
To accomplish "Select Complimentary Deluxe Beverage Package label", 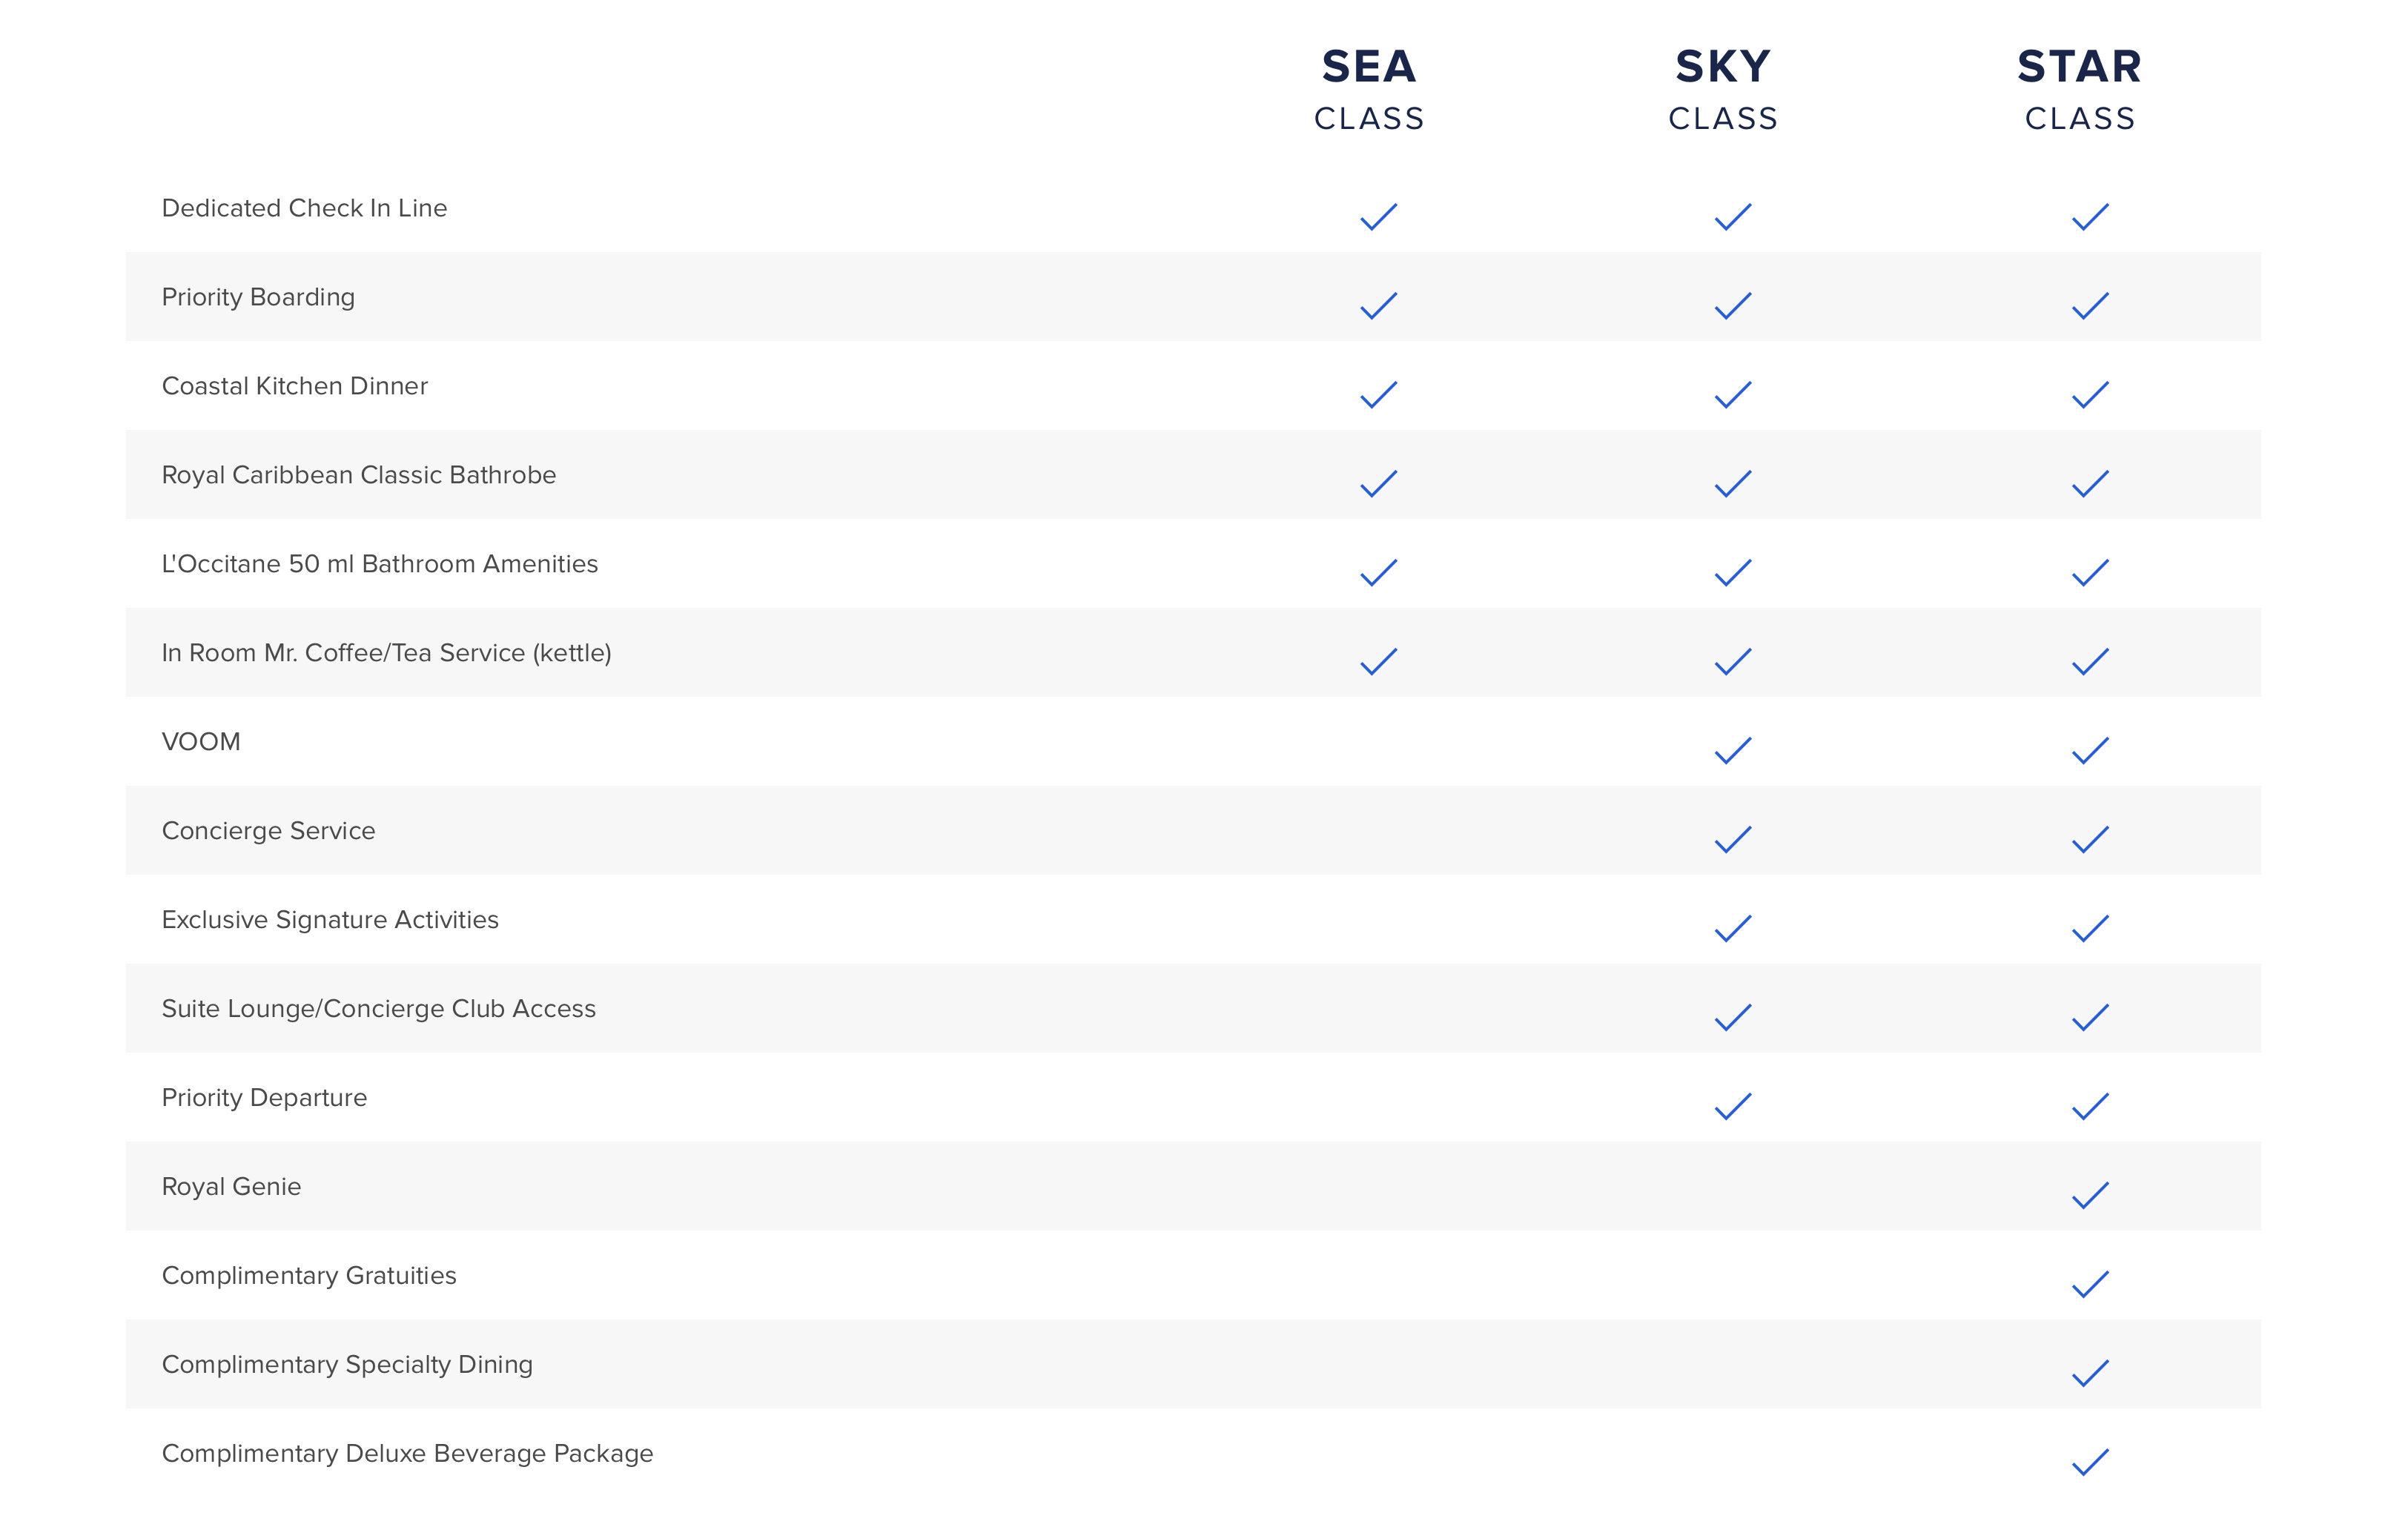I will click(407, 1455).
